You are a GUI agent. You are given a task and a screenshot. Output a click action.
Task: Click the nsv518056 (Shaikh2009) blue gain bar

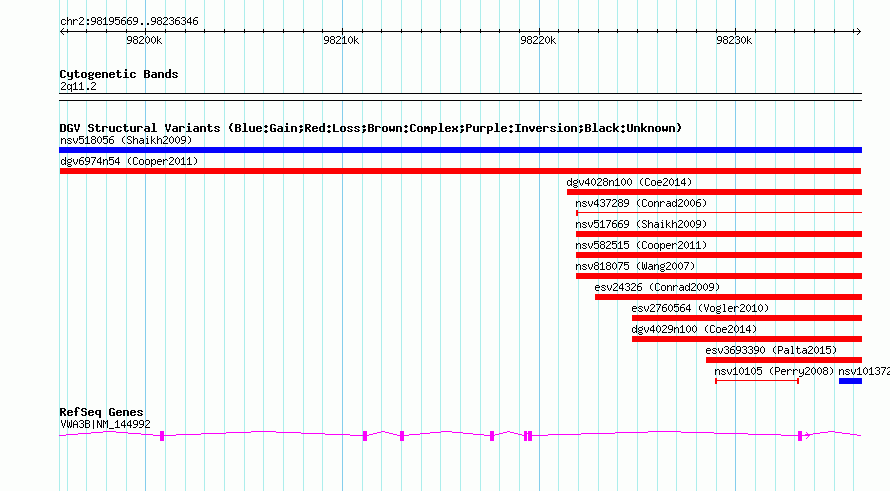click(460, 150)
